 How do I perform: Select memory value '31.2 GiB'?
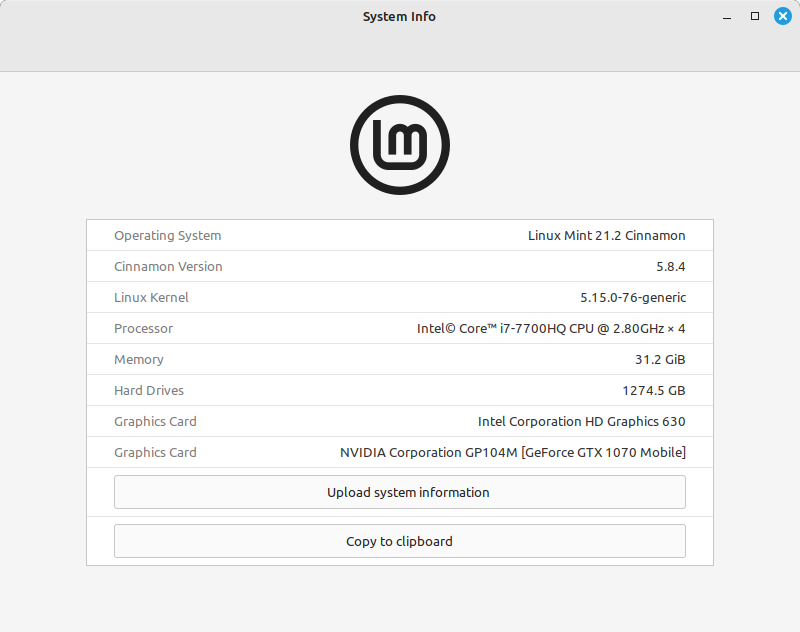click(660, 360)
